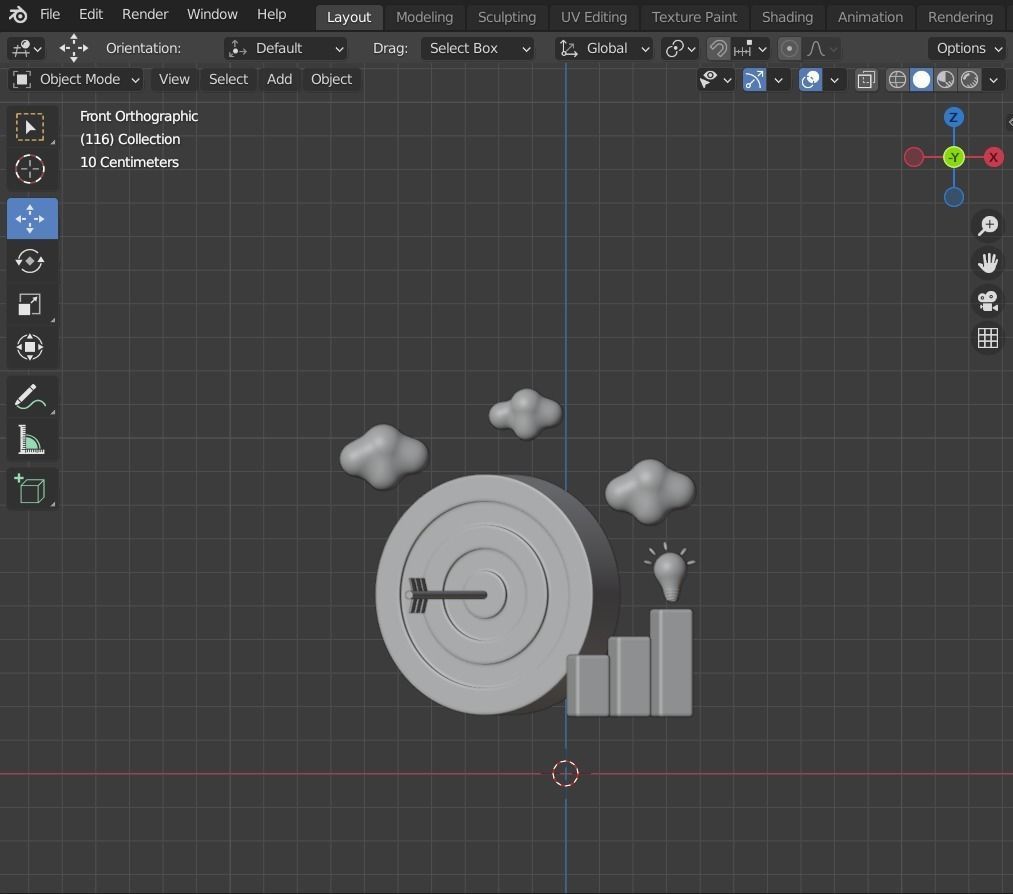The image size is (1013, 894).
Task: Activate the 3D Cursor tool
Action: point(30,169)
